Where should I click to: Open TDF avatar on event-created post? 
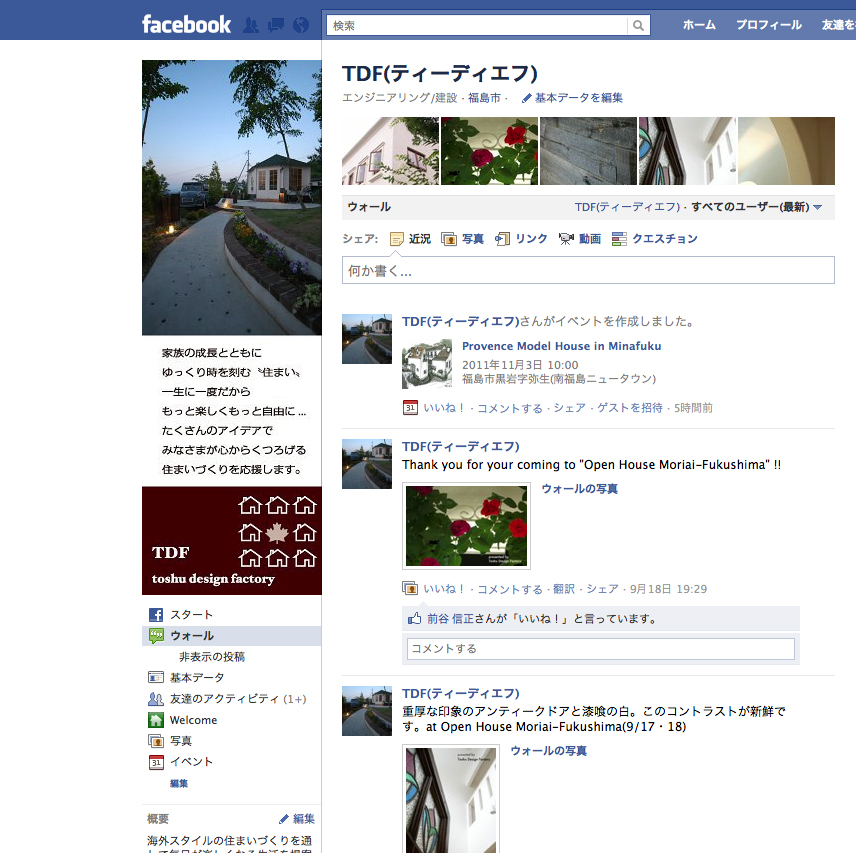pyautogui.click(x=367, y=339)
